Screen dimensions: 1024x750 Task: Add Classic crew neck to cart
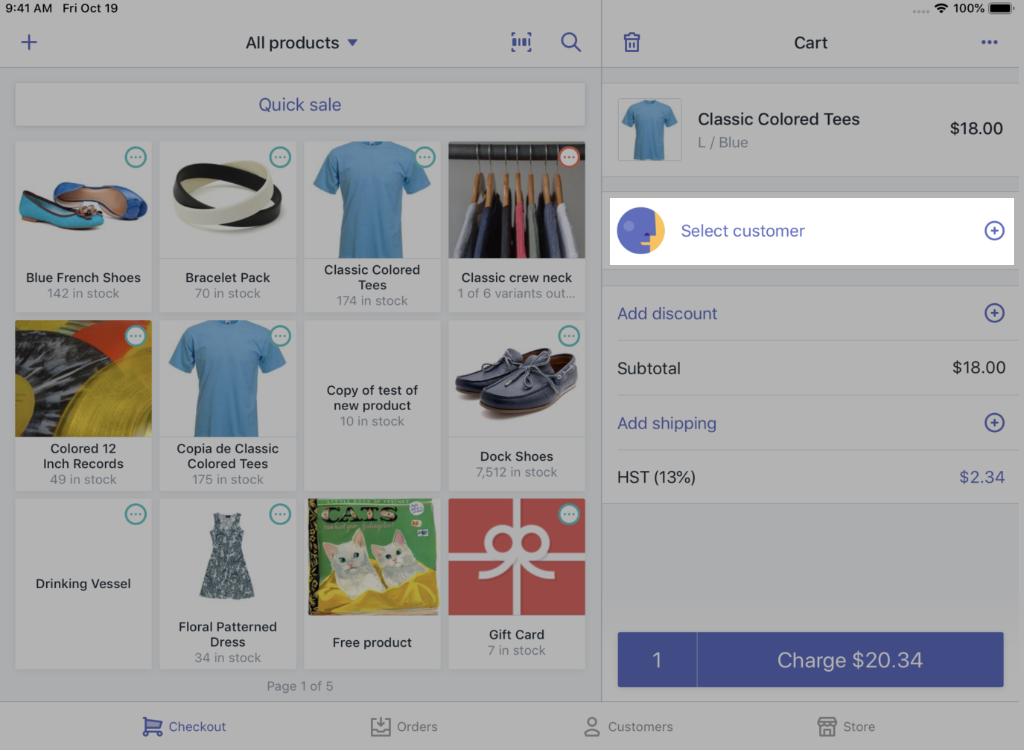tap(517, 227)
